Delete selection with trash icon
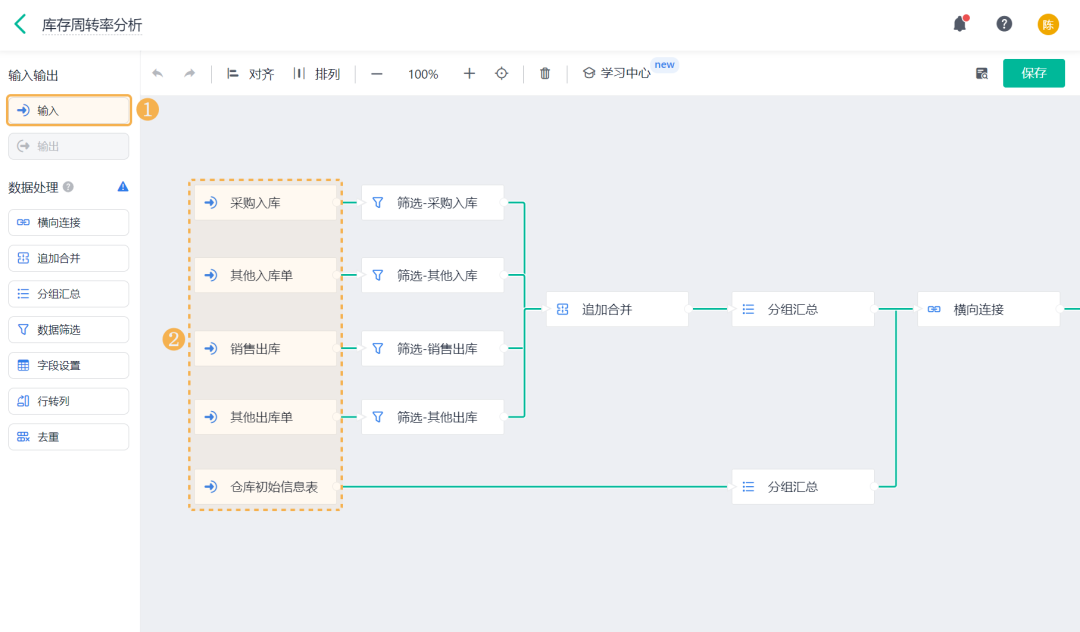Screen dimensions: 1080x632 (545, 74)
